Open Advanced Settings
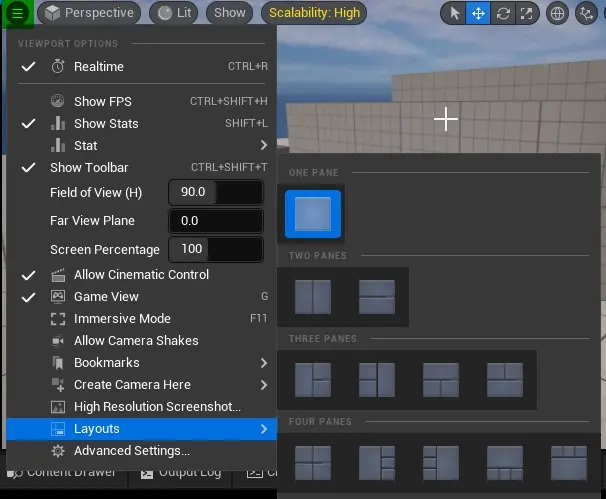This screenshot has height=499, width=606. coord(141,451)
